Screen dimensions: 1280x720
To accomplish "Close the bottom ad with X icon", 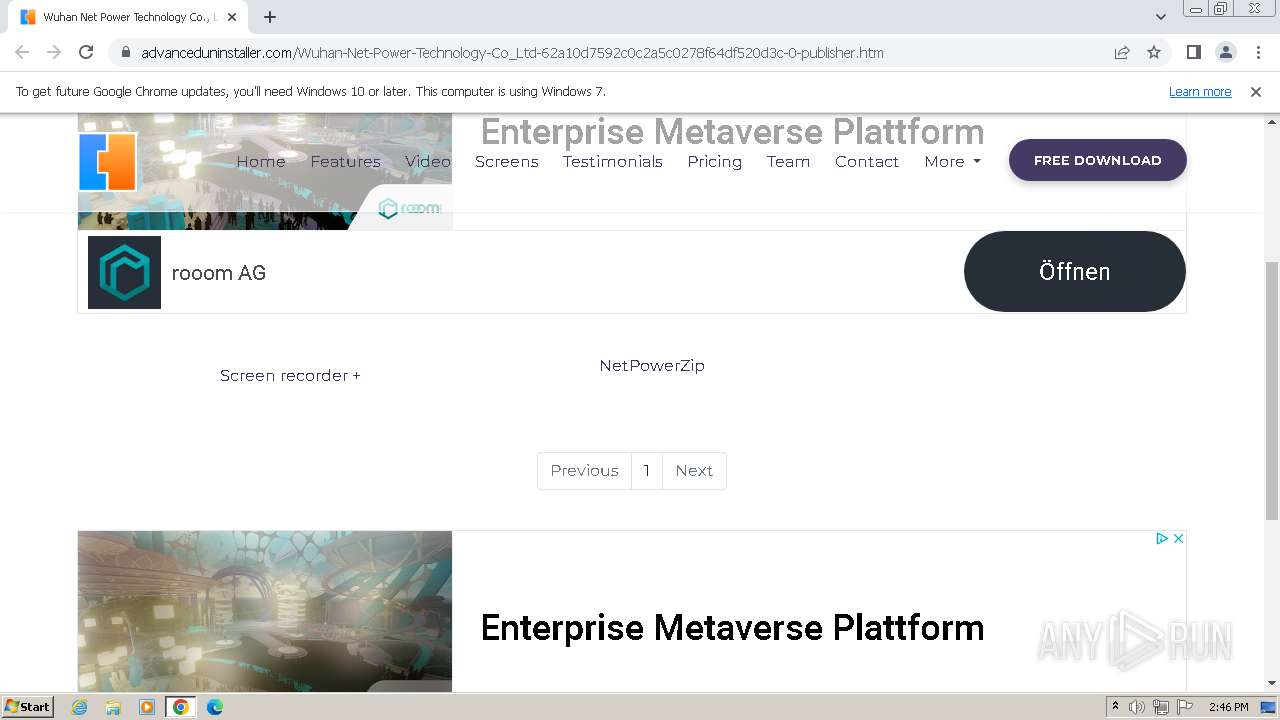I will point(1178,538).
